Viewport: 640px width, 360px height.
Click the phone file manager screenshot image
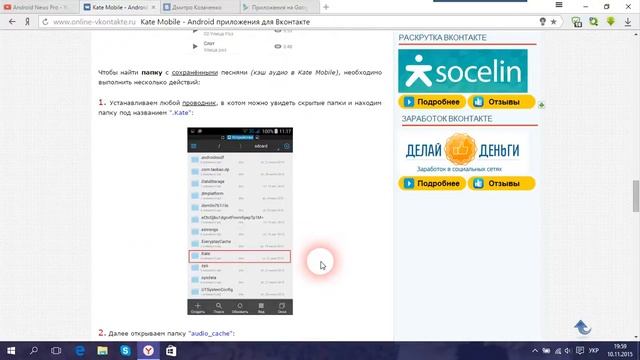coord(240,221)
